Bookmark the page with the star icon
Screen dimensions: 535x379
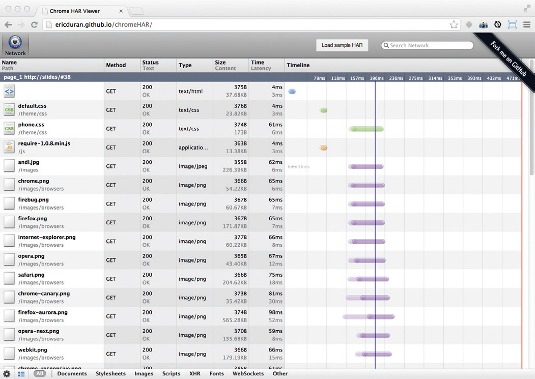point(454,25)
